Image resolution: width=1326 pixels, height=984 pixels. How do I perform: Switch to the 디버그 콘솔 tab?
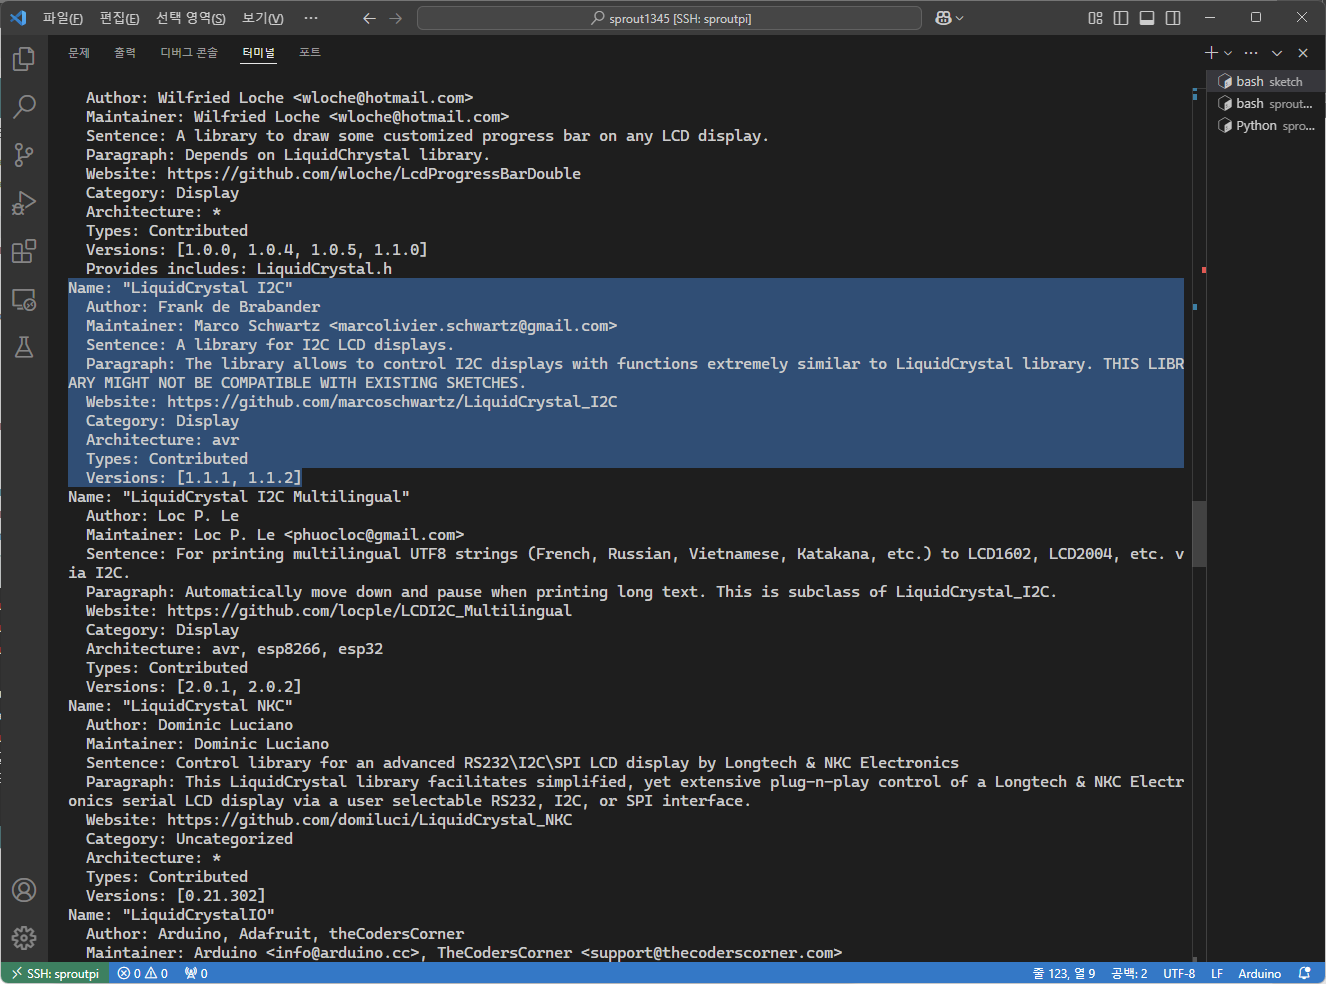point(189,53)
